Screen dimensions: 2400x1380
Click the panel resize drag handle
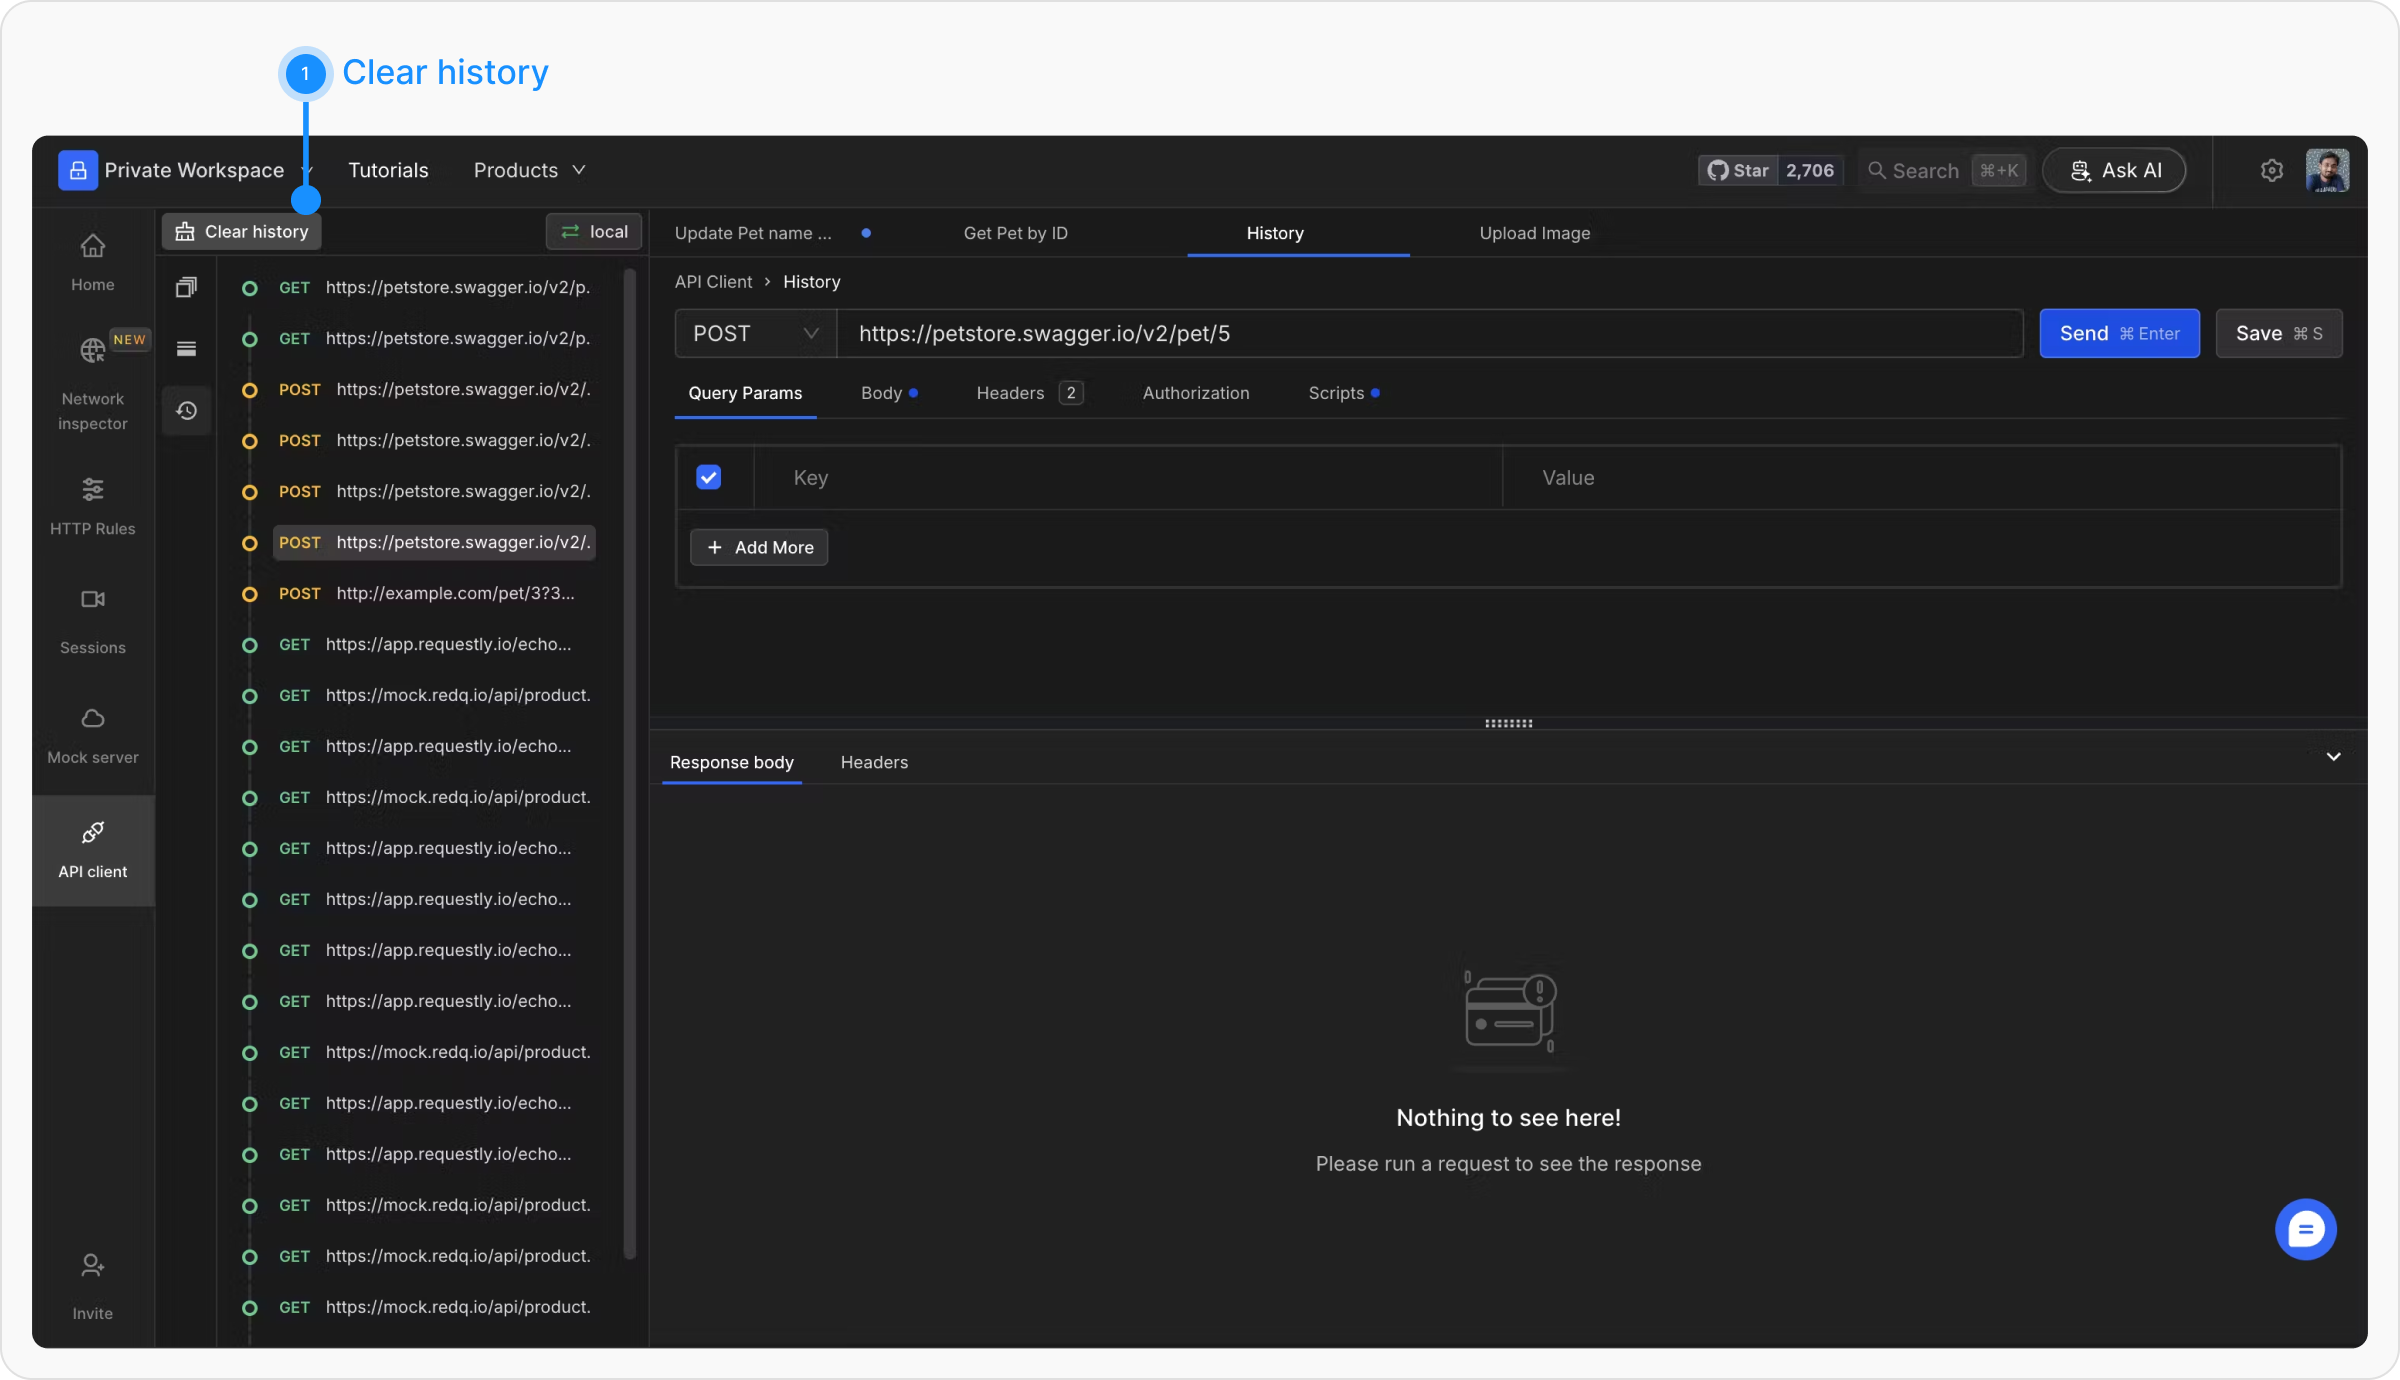(1508, 723)
